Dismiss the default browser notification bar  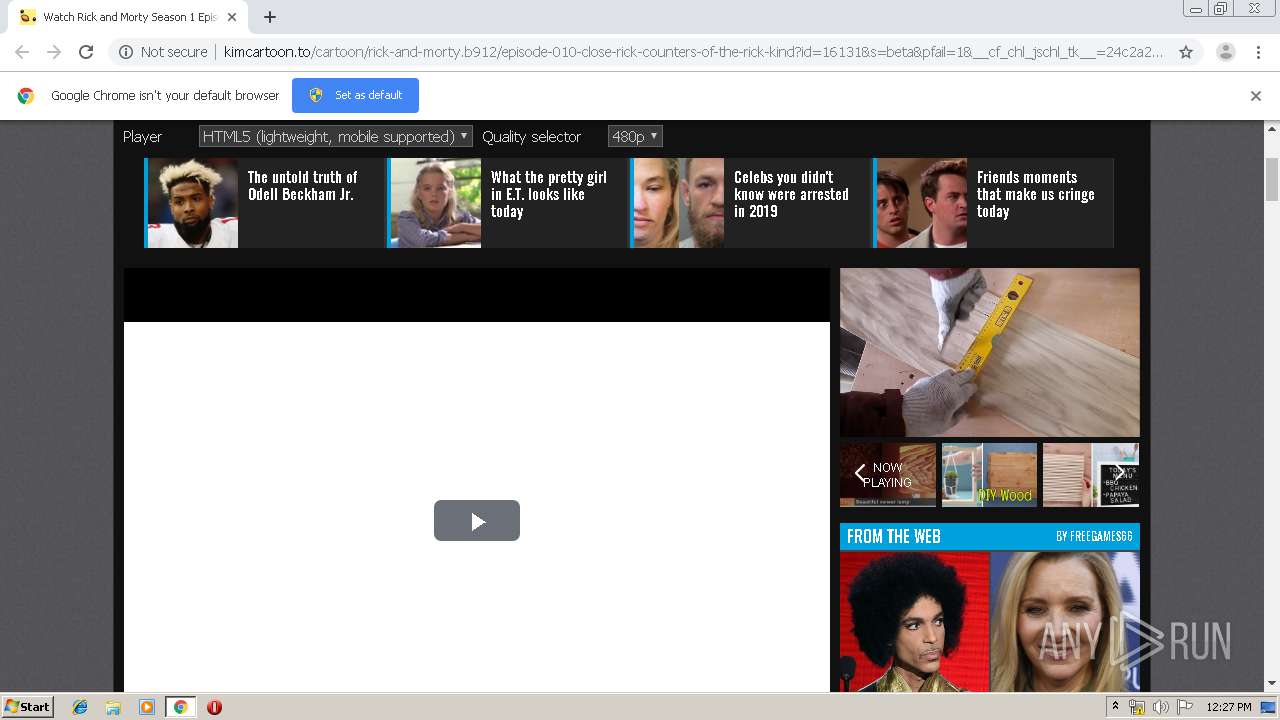pyautogui.click(x=1256, y=96)
